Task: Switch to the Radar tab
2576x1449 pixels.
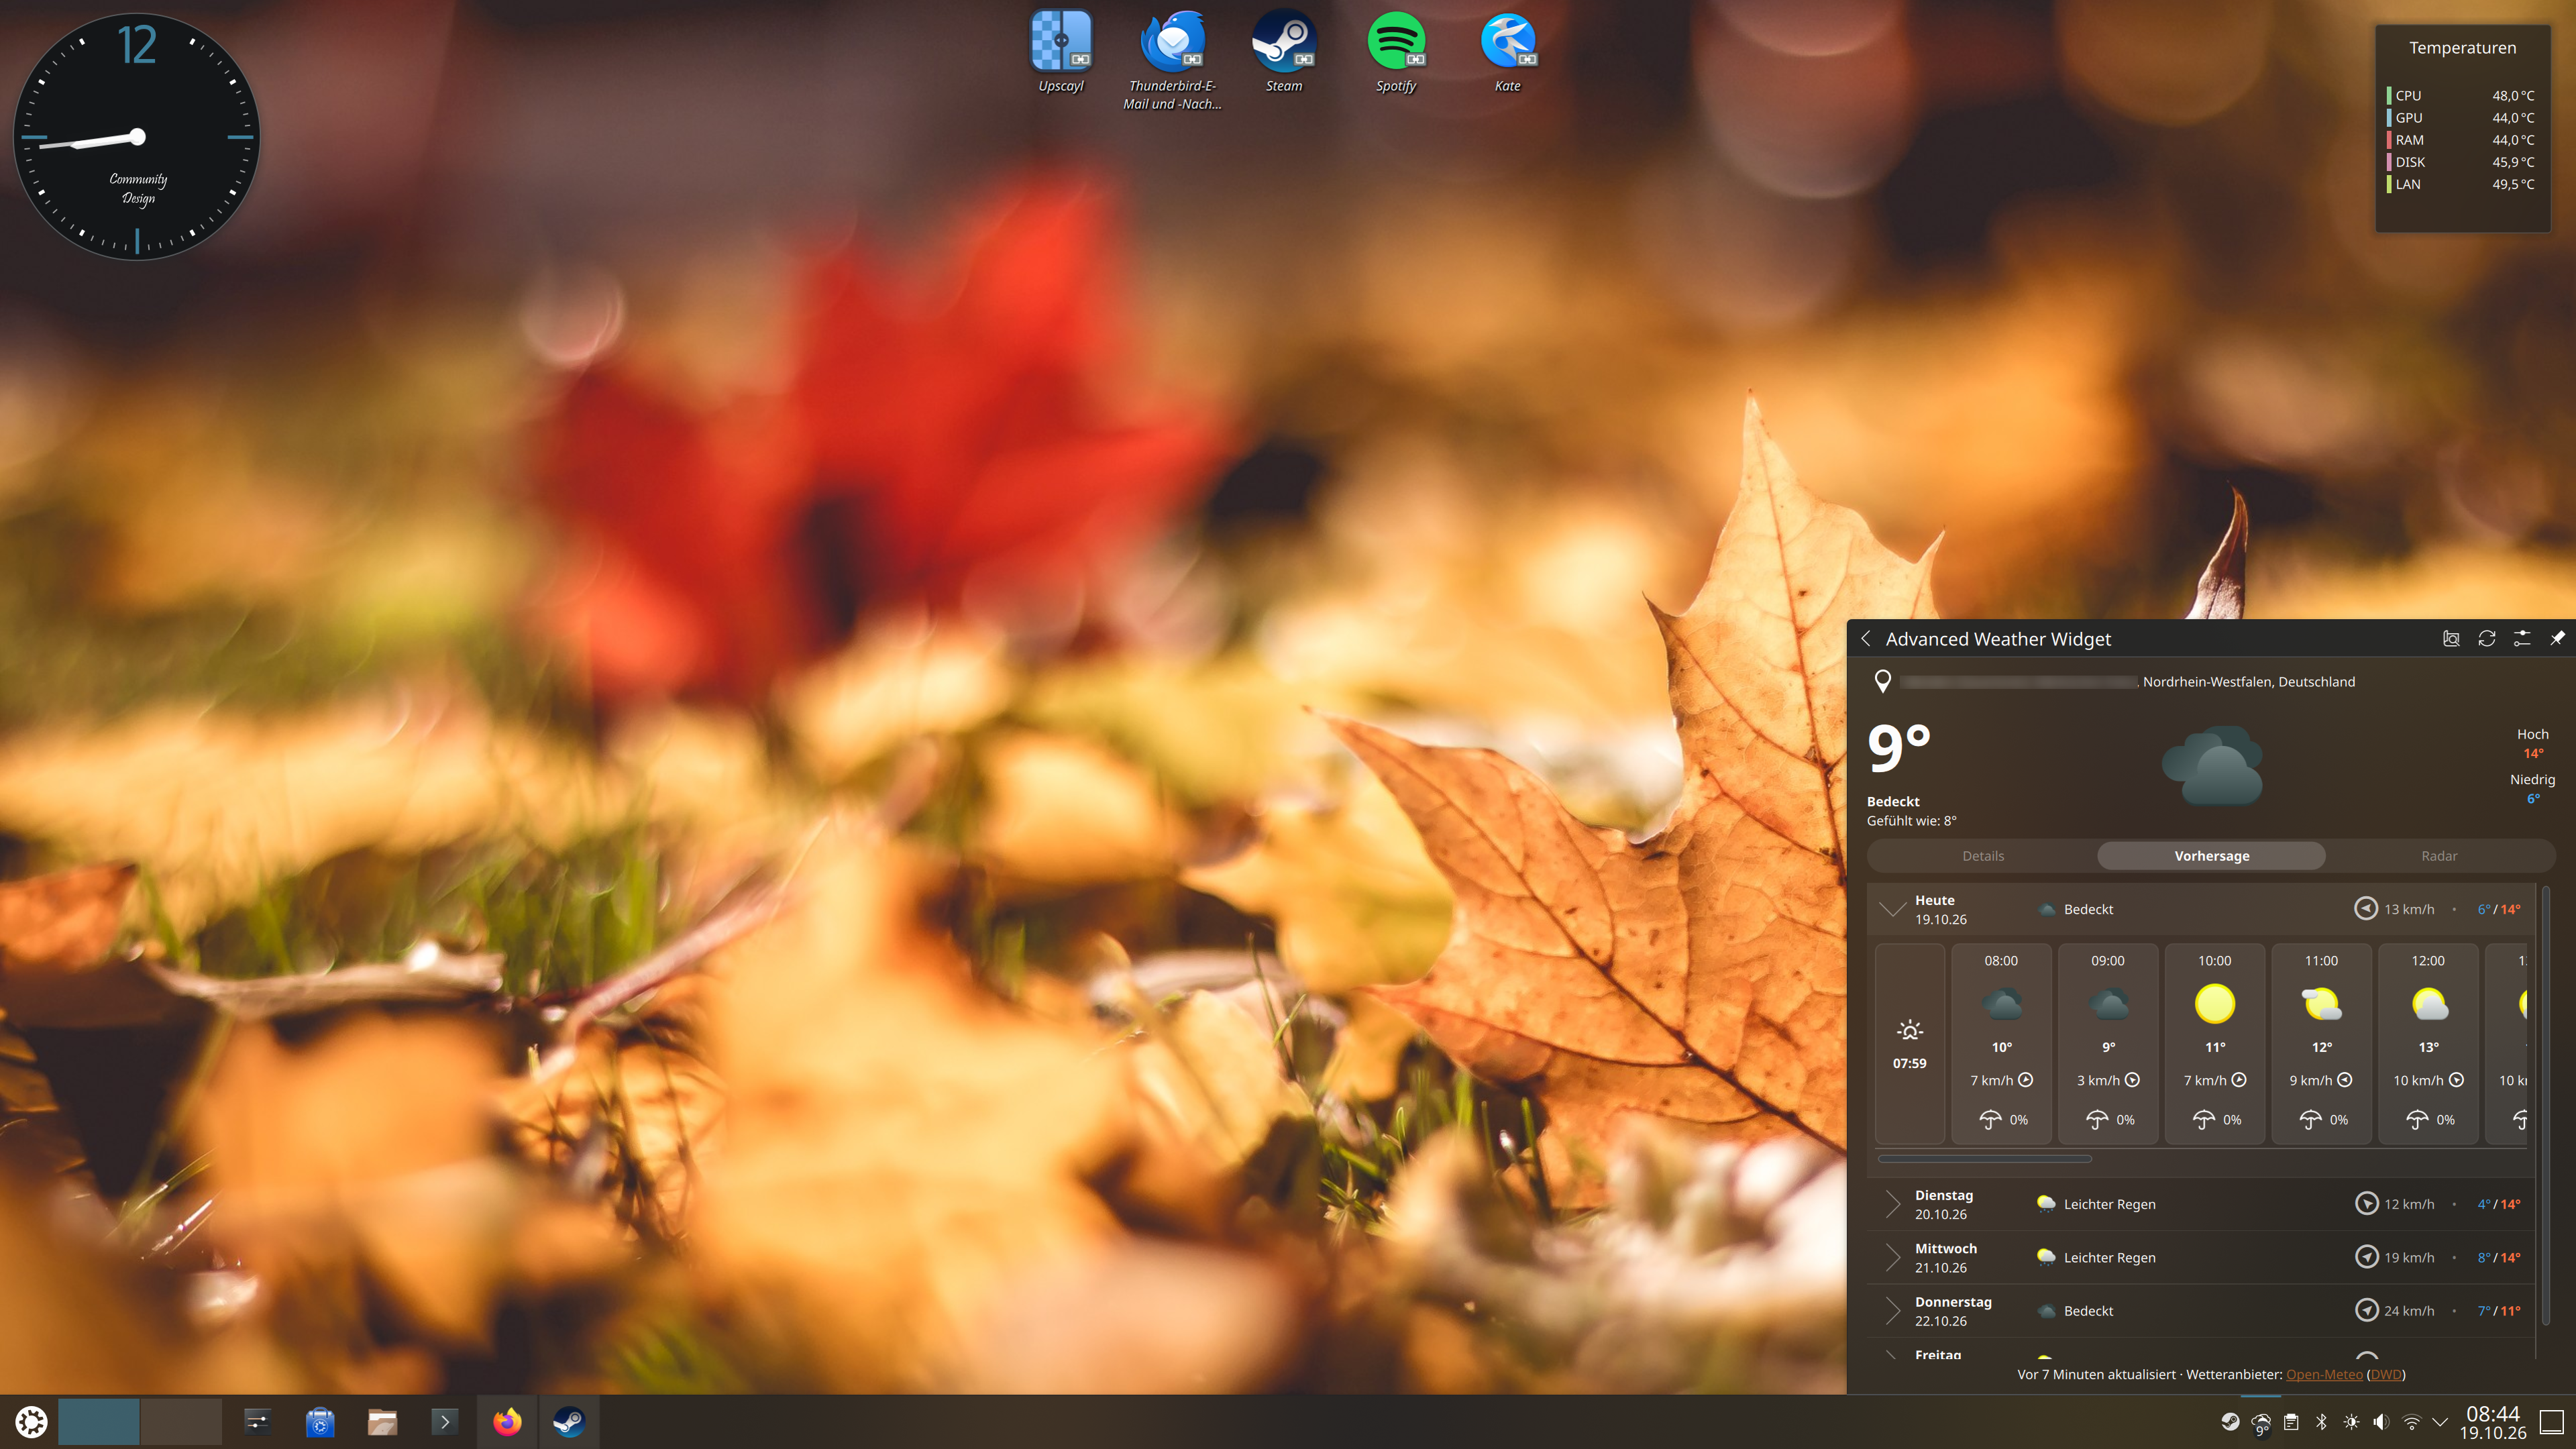Action: tap(2439, 856)
